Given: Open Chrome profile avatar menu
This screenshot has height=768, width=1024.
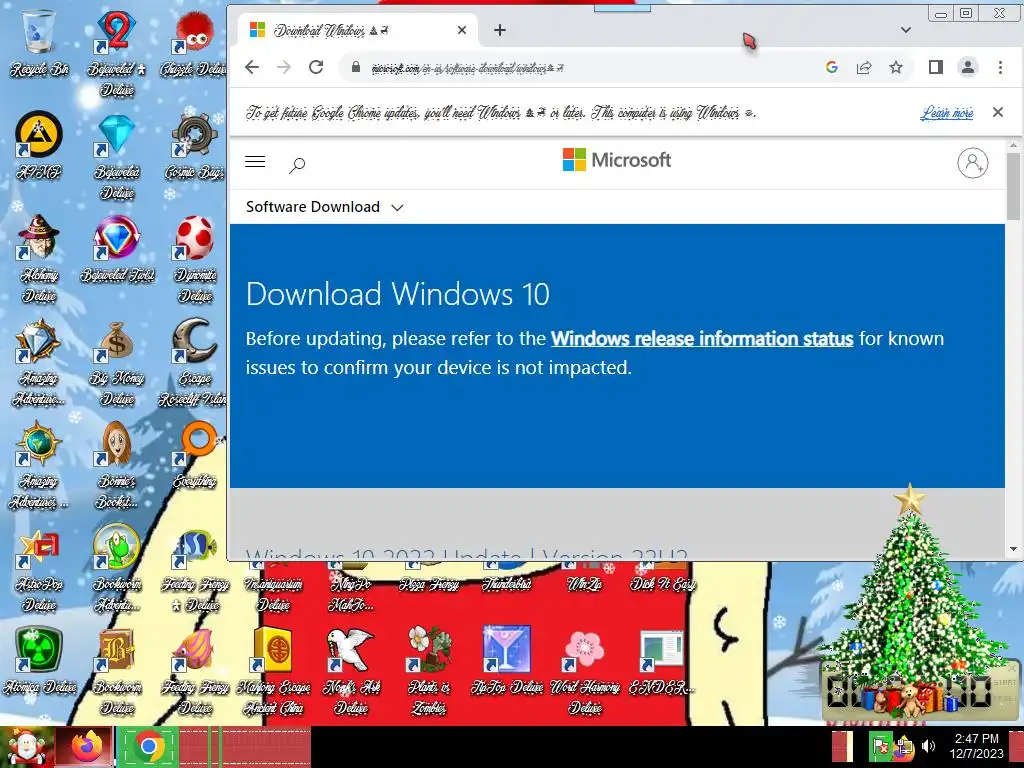Looking at the screenshot, I should tap(968, 67).
